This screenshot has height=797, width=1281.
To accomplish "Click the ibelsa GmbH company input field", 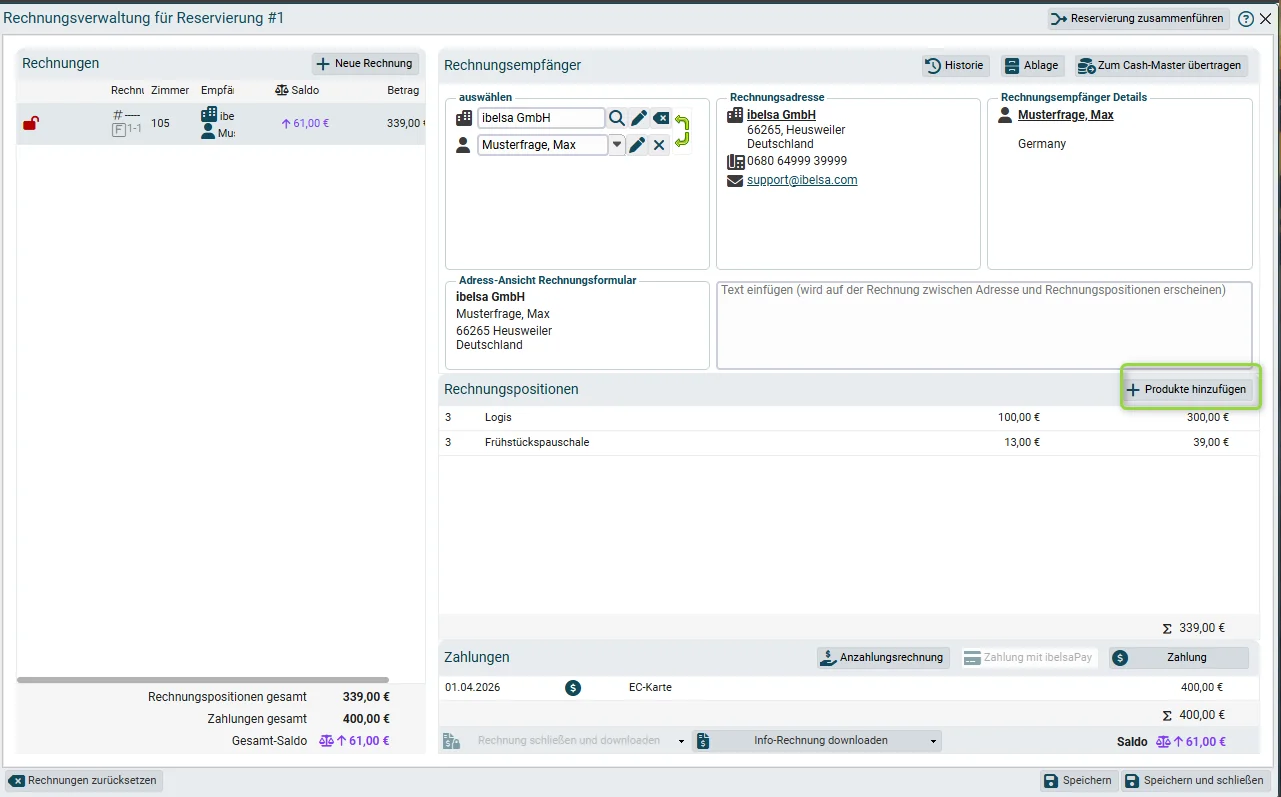I will click(541, 118).
